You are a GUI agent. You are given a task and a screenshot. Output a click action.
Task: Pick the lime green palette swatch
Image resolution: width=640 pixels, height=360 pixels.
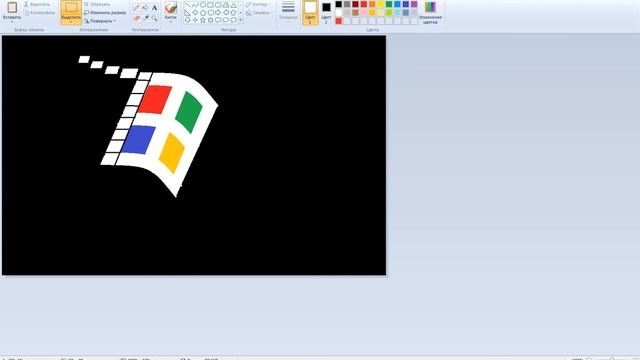point(389,13)
